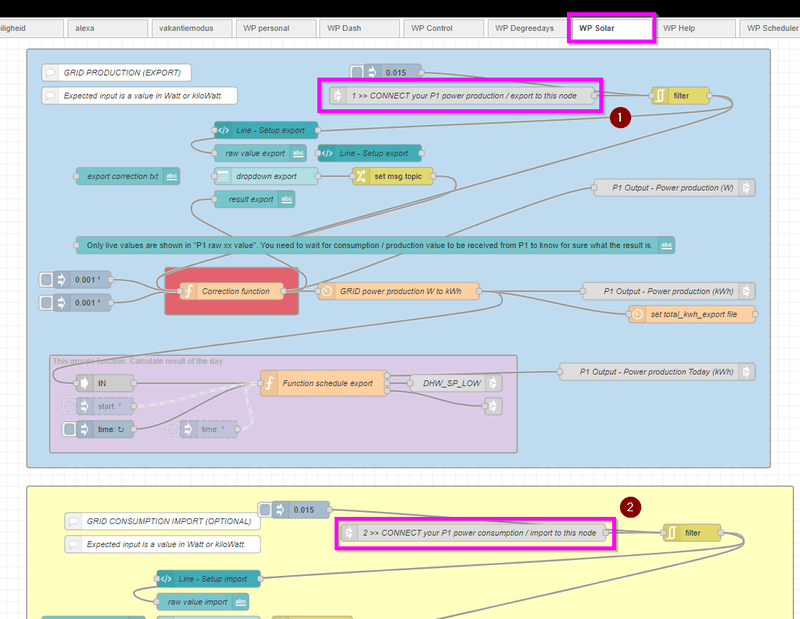
Task: Click the link-out icon on the DHW_SP_LOW node
Action: (493, 383)
